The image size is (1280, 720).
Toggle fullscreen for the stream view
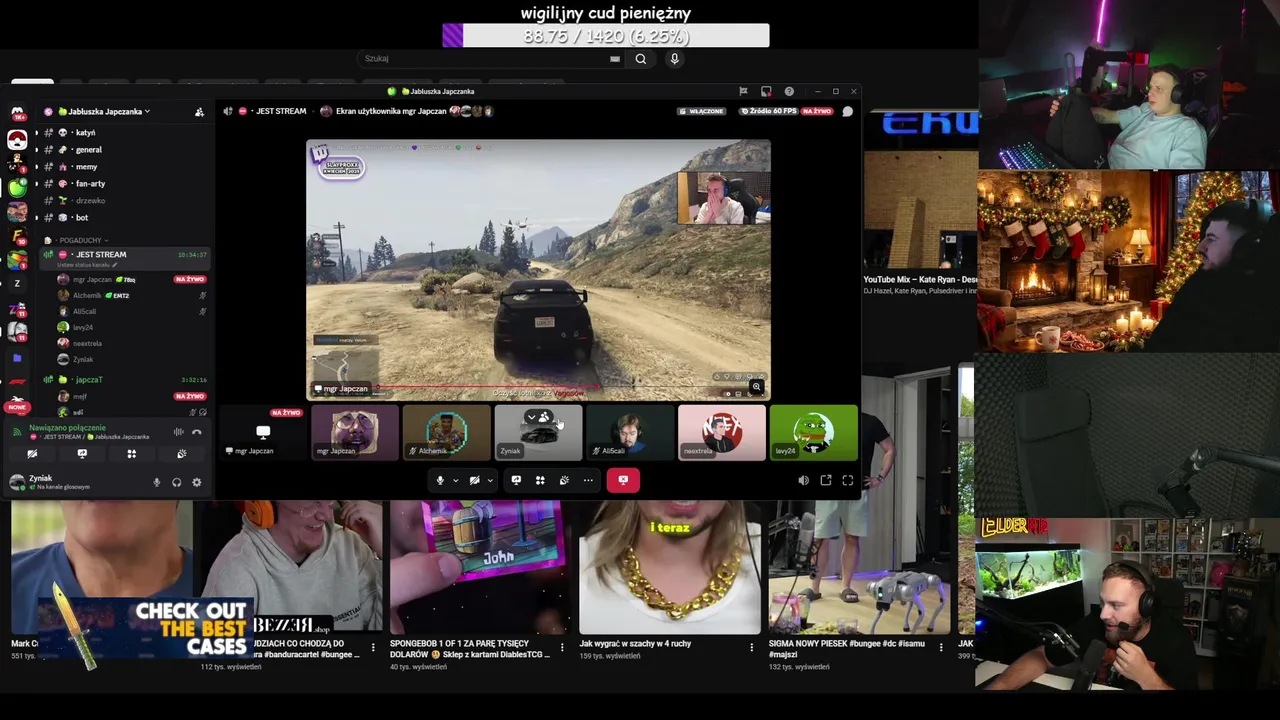click(848, 481)
